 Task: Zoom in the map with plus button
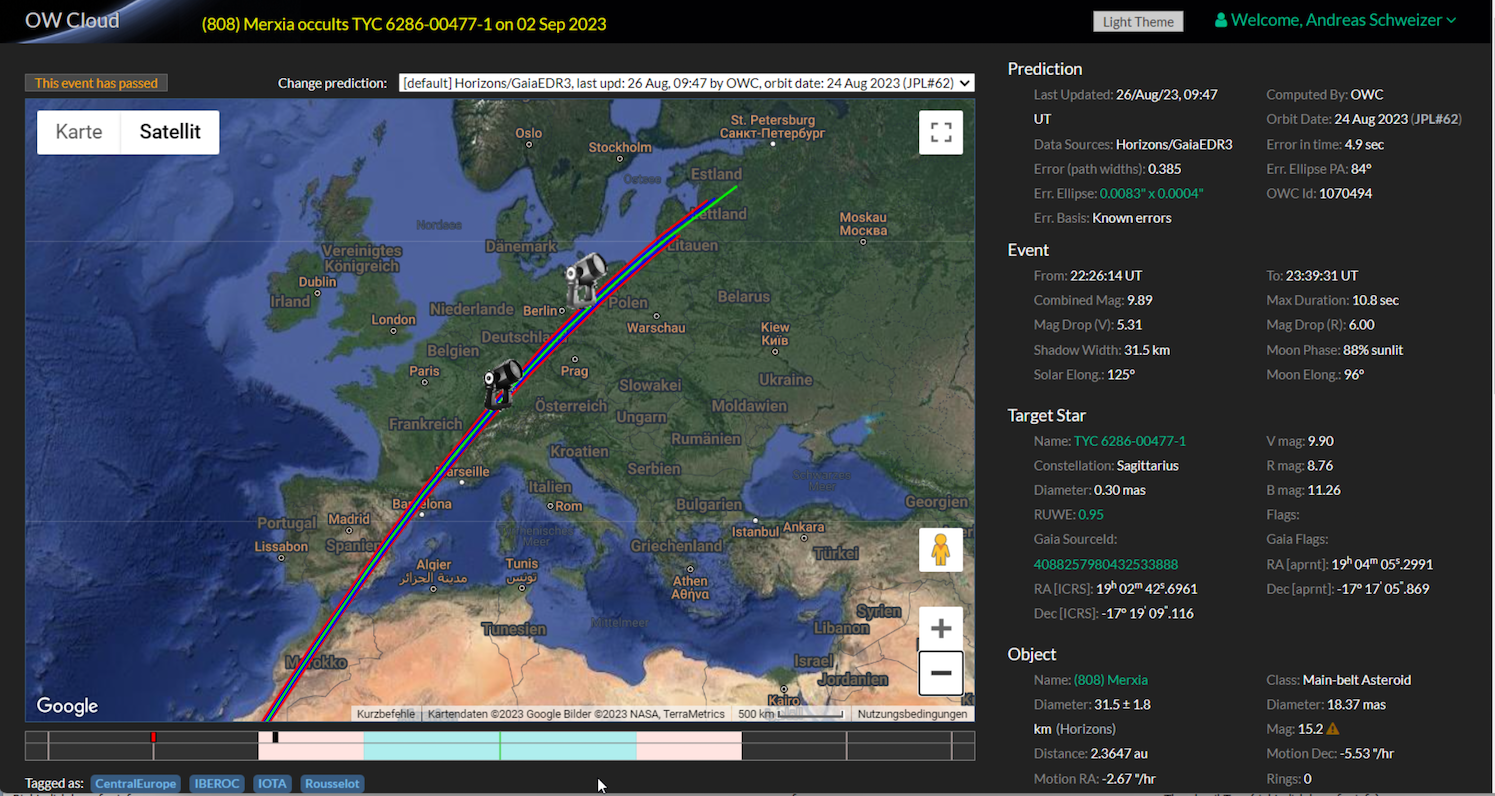pos(940,628)
